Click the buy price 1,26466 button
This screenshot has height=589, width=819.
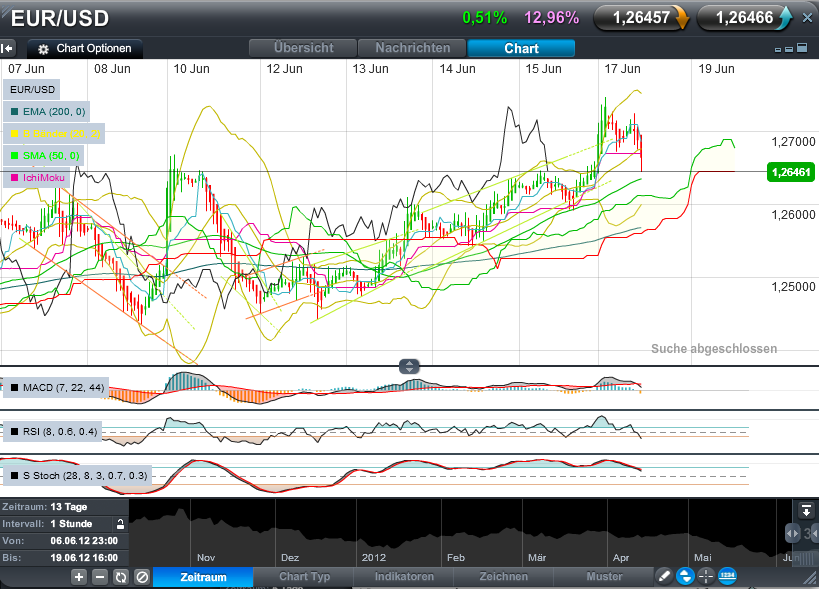tap(745, 18)
